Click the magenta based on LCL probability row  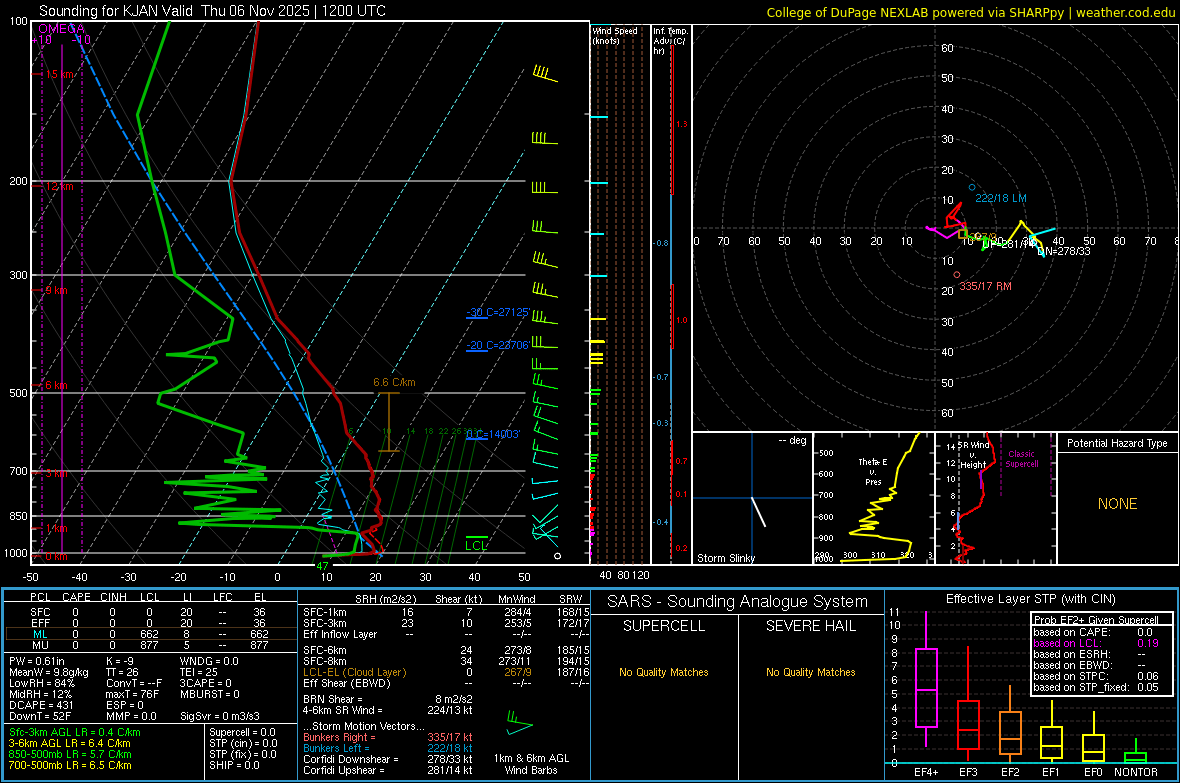click(1096, 643)
